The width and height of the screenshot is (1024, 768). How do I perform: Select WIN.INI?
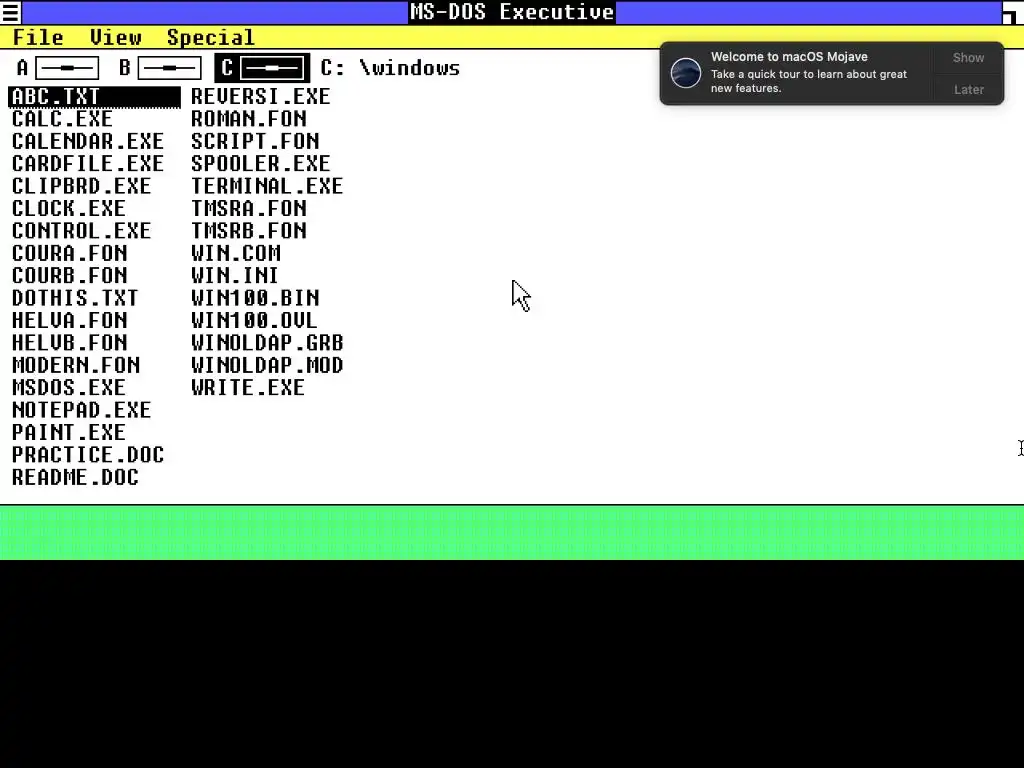click(x=234, y=275)
